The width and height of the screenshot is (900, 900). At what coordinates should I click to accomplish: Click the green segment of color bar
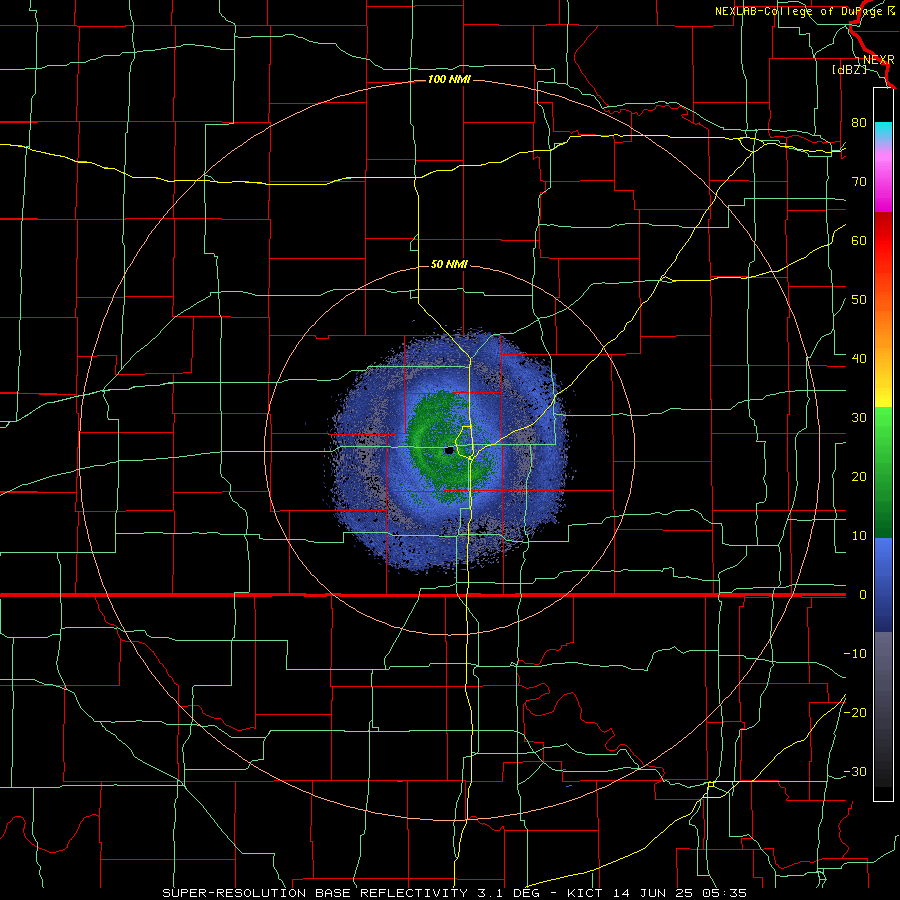[x=883, y=472]
